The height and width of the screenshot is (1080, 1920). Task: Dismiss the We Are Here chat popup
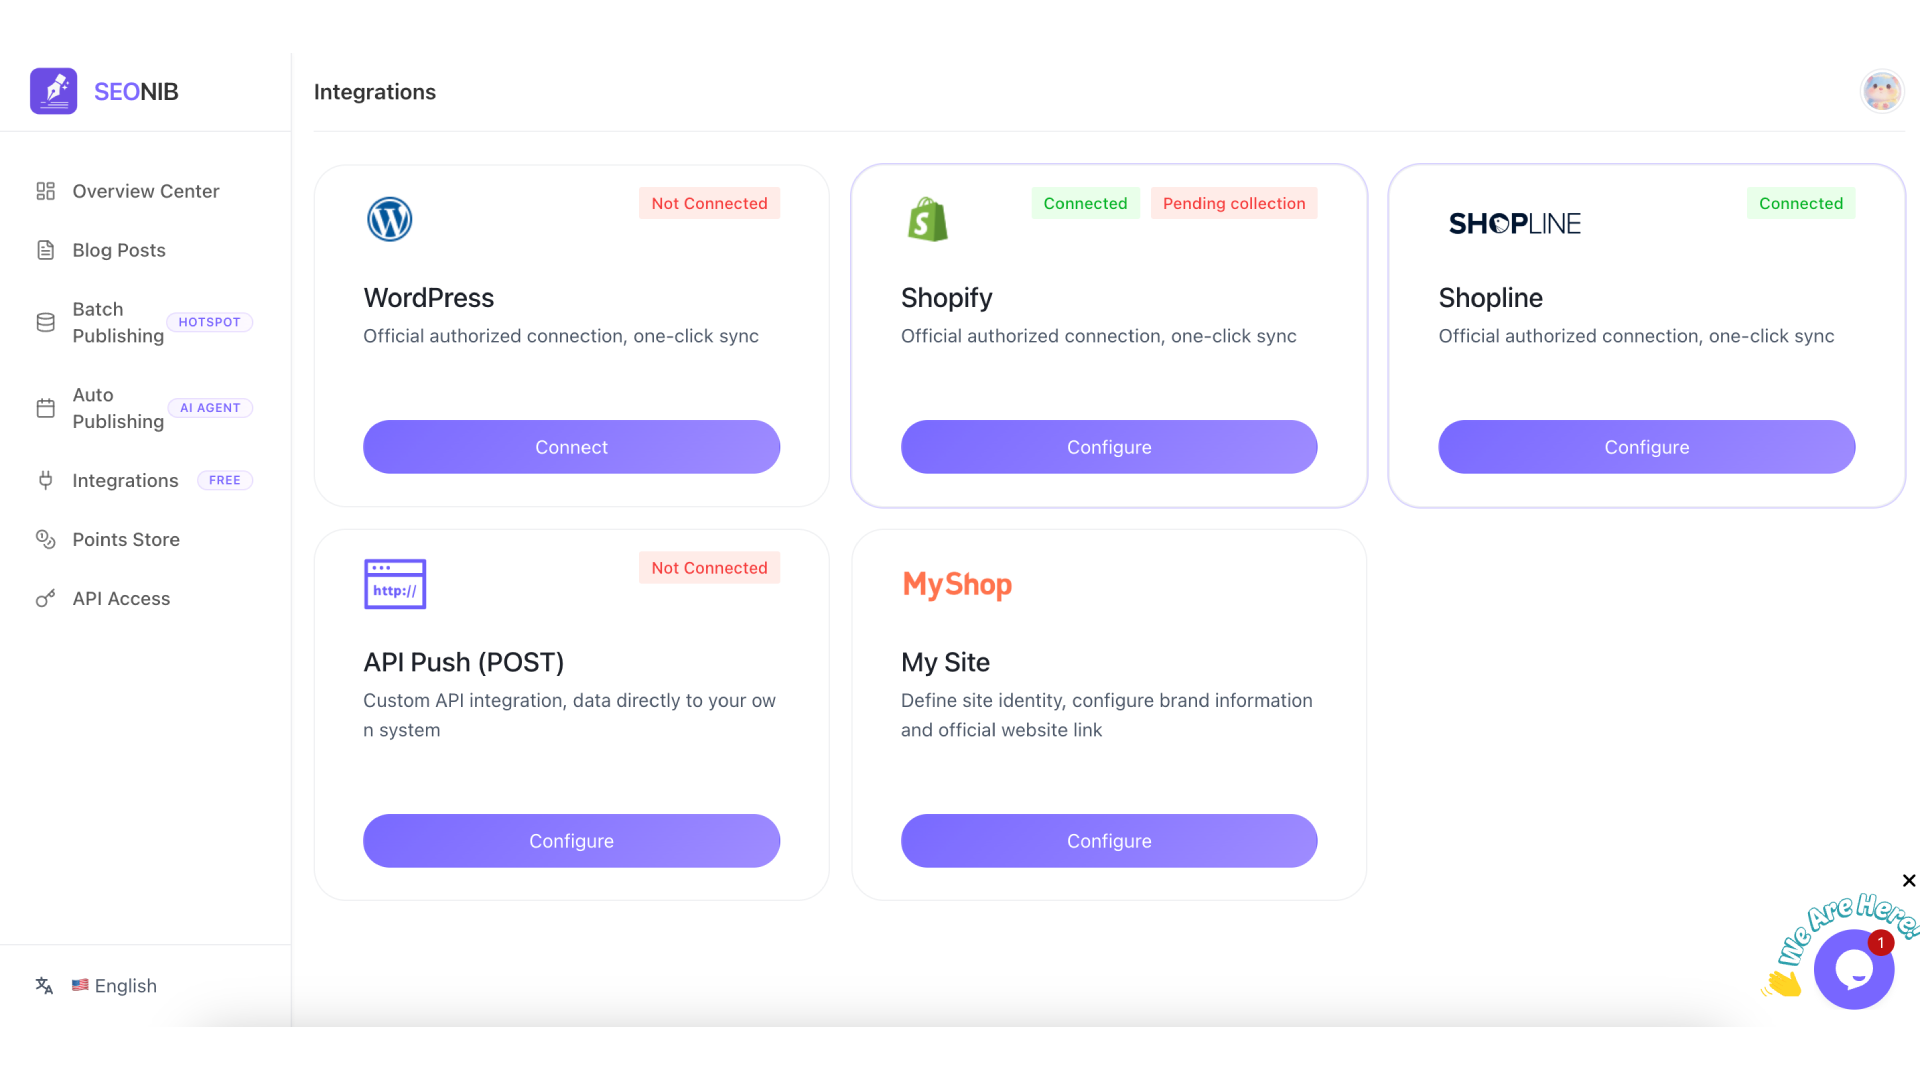tap(1908, 881)
